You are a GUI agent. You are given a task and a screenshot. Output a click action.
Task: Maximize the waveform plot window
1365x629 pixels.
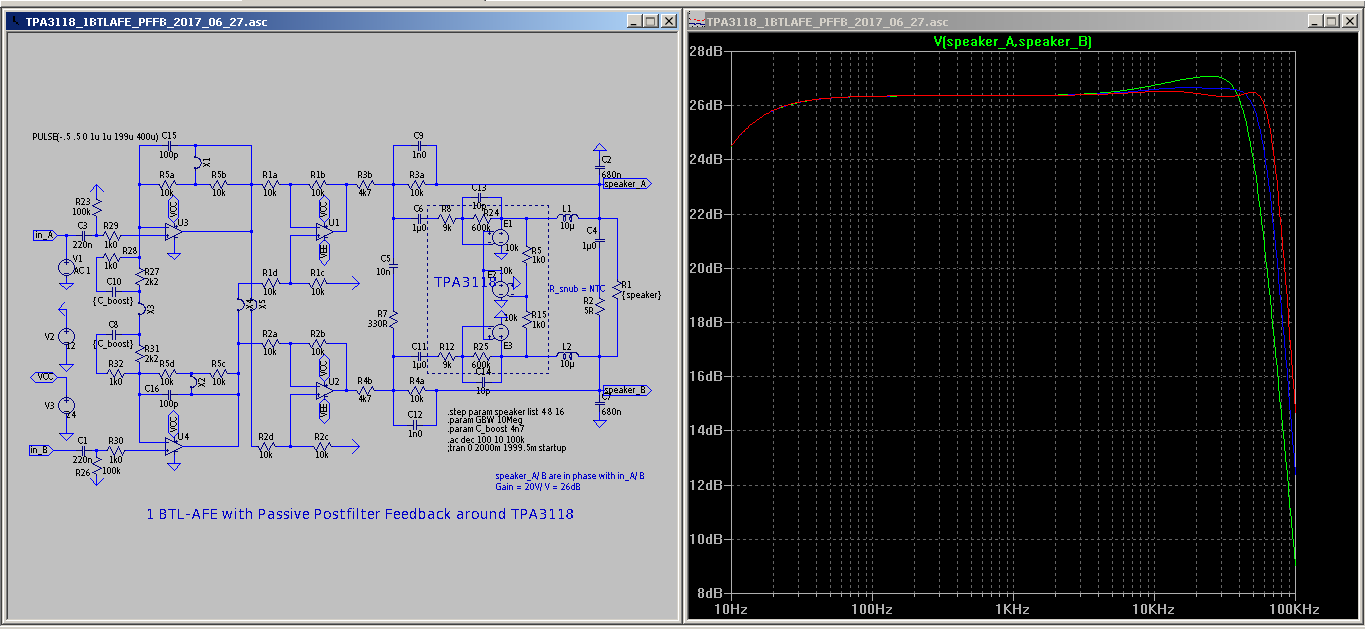[1334, 21]
